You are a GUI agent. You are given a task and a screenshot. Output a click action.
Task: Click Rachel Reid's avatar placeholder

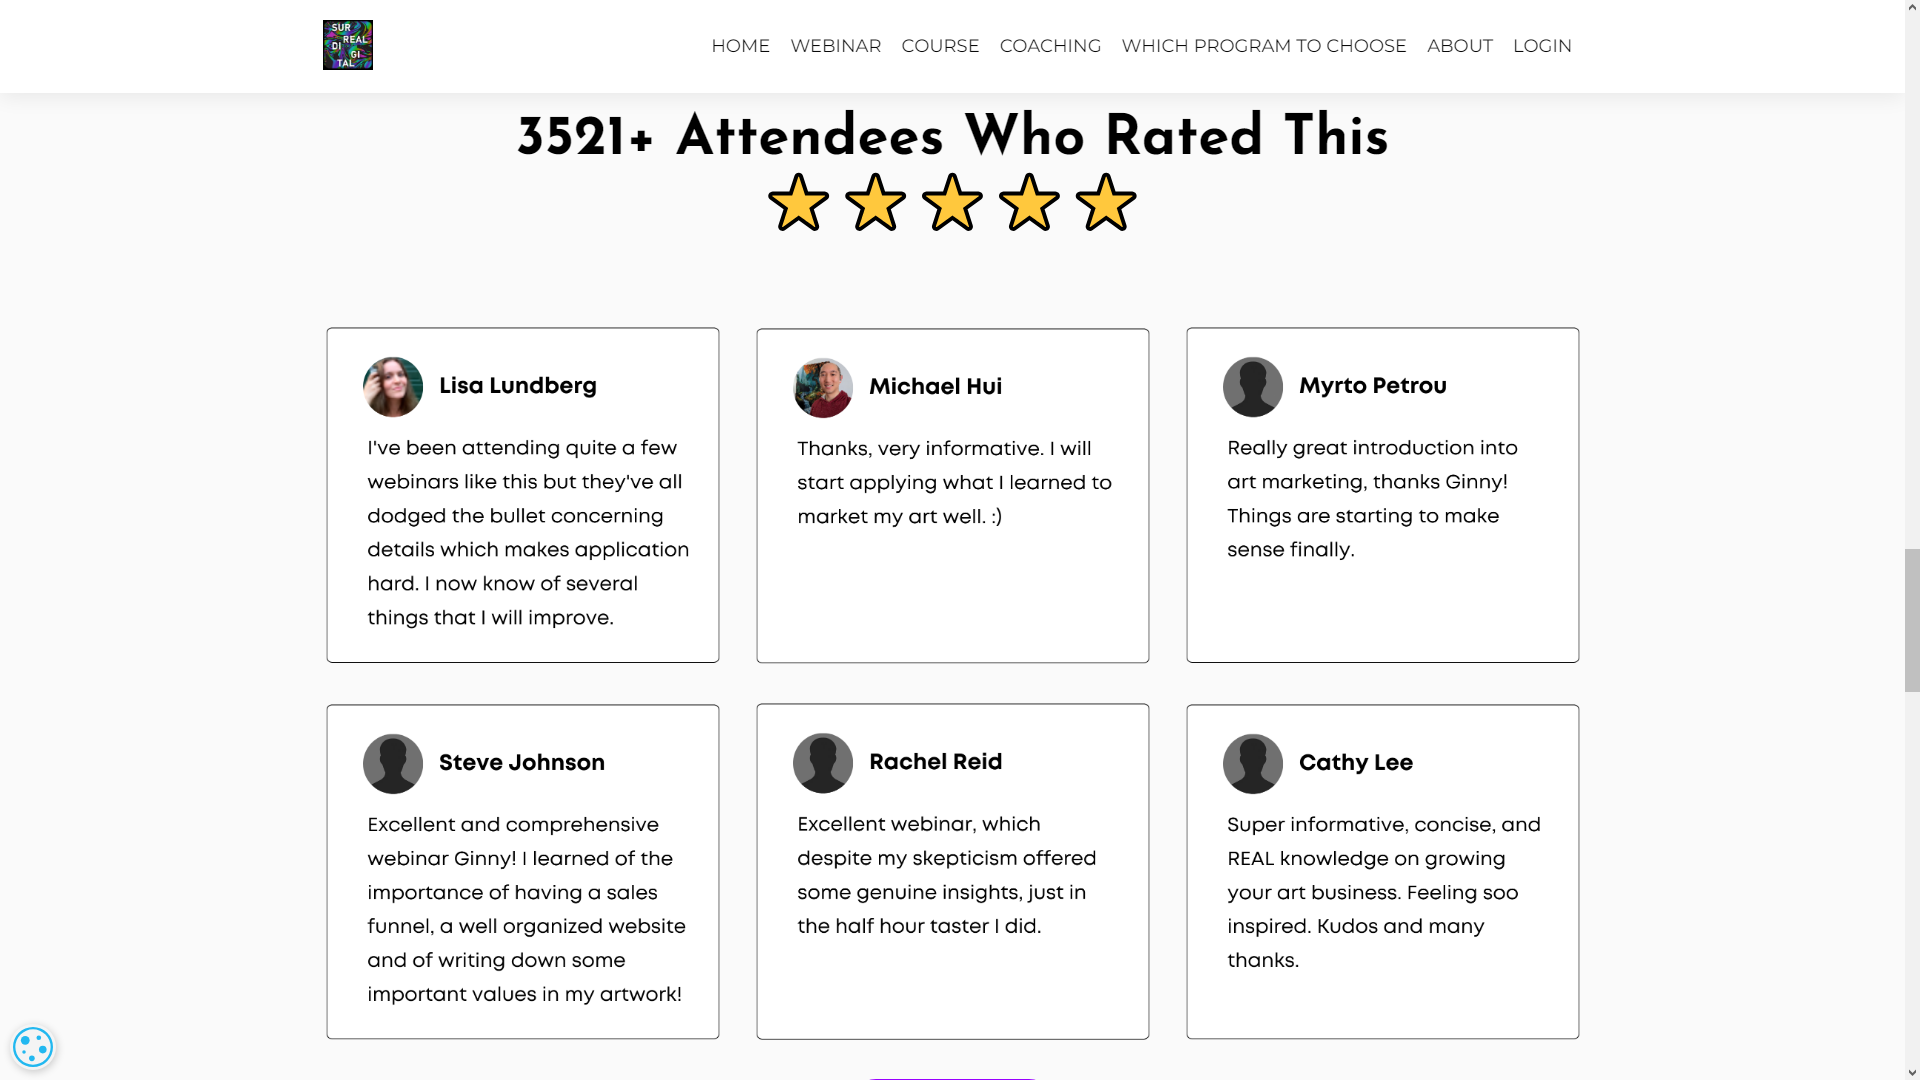click(822, 763)
